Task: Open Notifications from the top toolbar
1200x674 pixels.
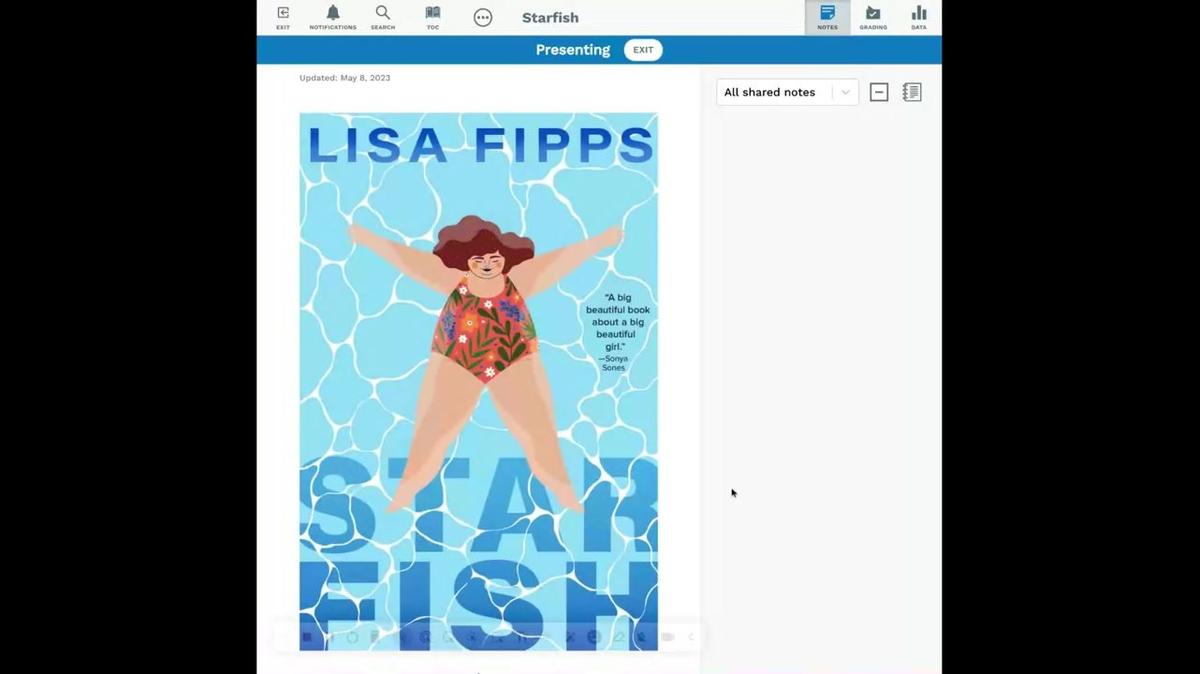Action: (x=333, y=15)
